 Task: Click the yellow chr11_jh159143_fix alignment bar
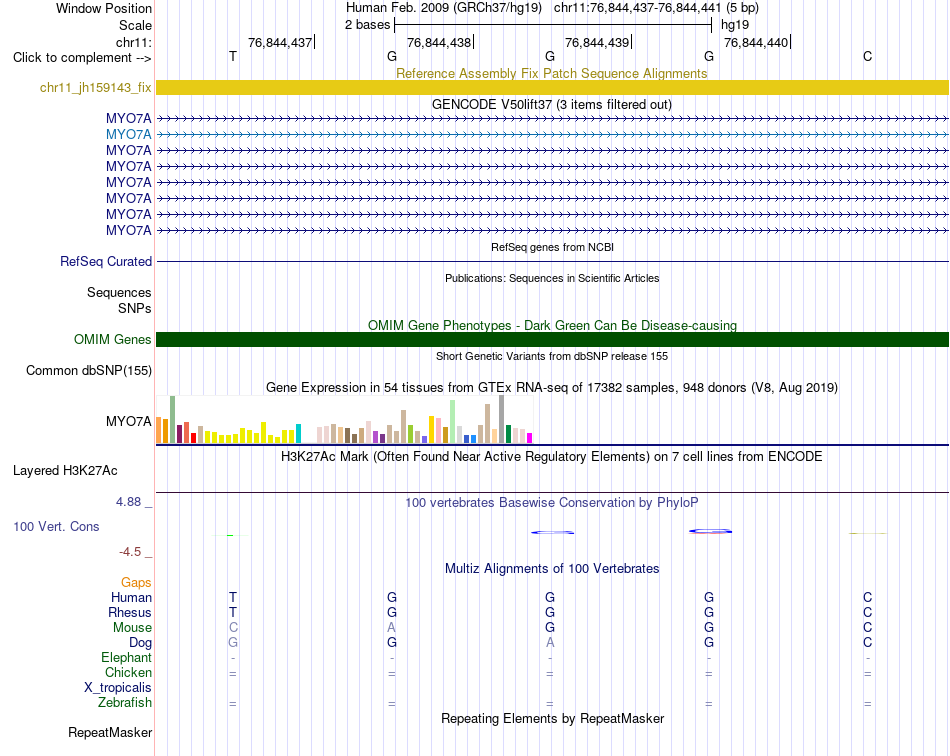pyautogui.click(x=552, y=87)
